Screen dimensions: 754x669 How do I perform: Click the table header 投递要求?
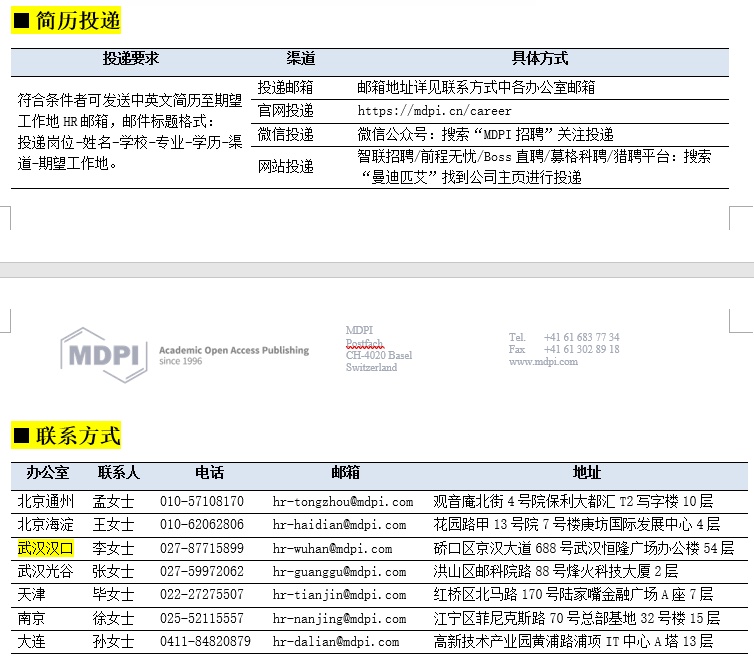click(x=130, y=59)
